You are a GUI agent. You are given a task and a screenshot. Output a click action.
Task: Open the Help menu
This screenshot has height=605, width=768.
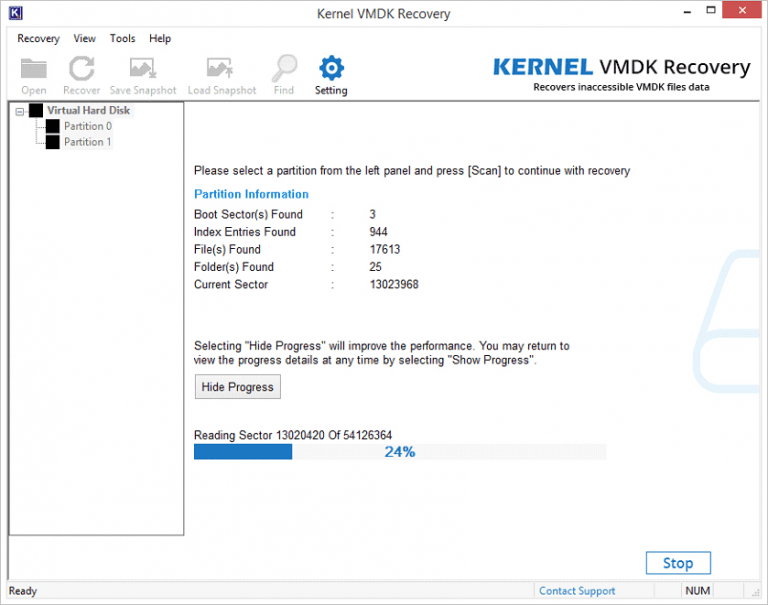coord(160,38)
